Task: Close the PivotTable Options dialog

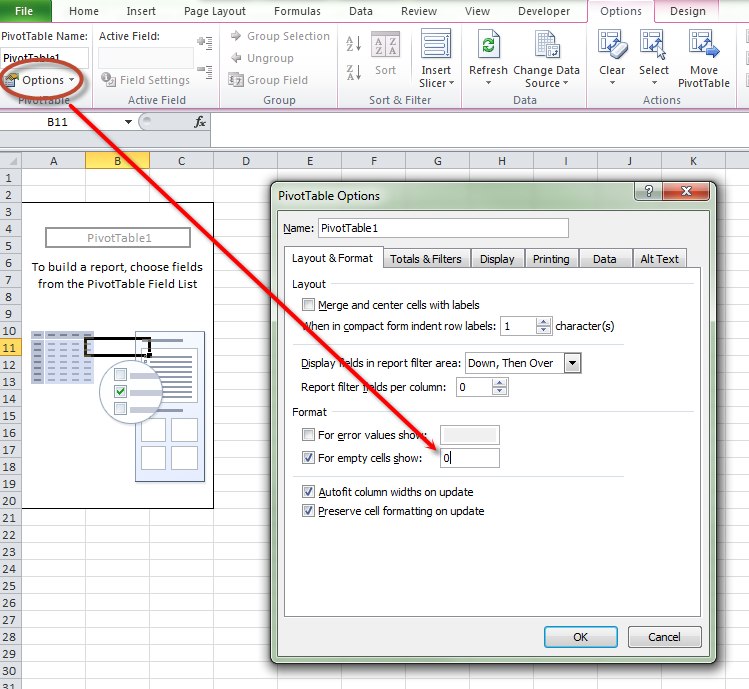Action: point(686,192)
